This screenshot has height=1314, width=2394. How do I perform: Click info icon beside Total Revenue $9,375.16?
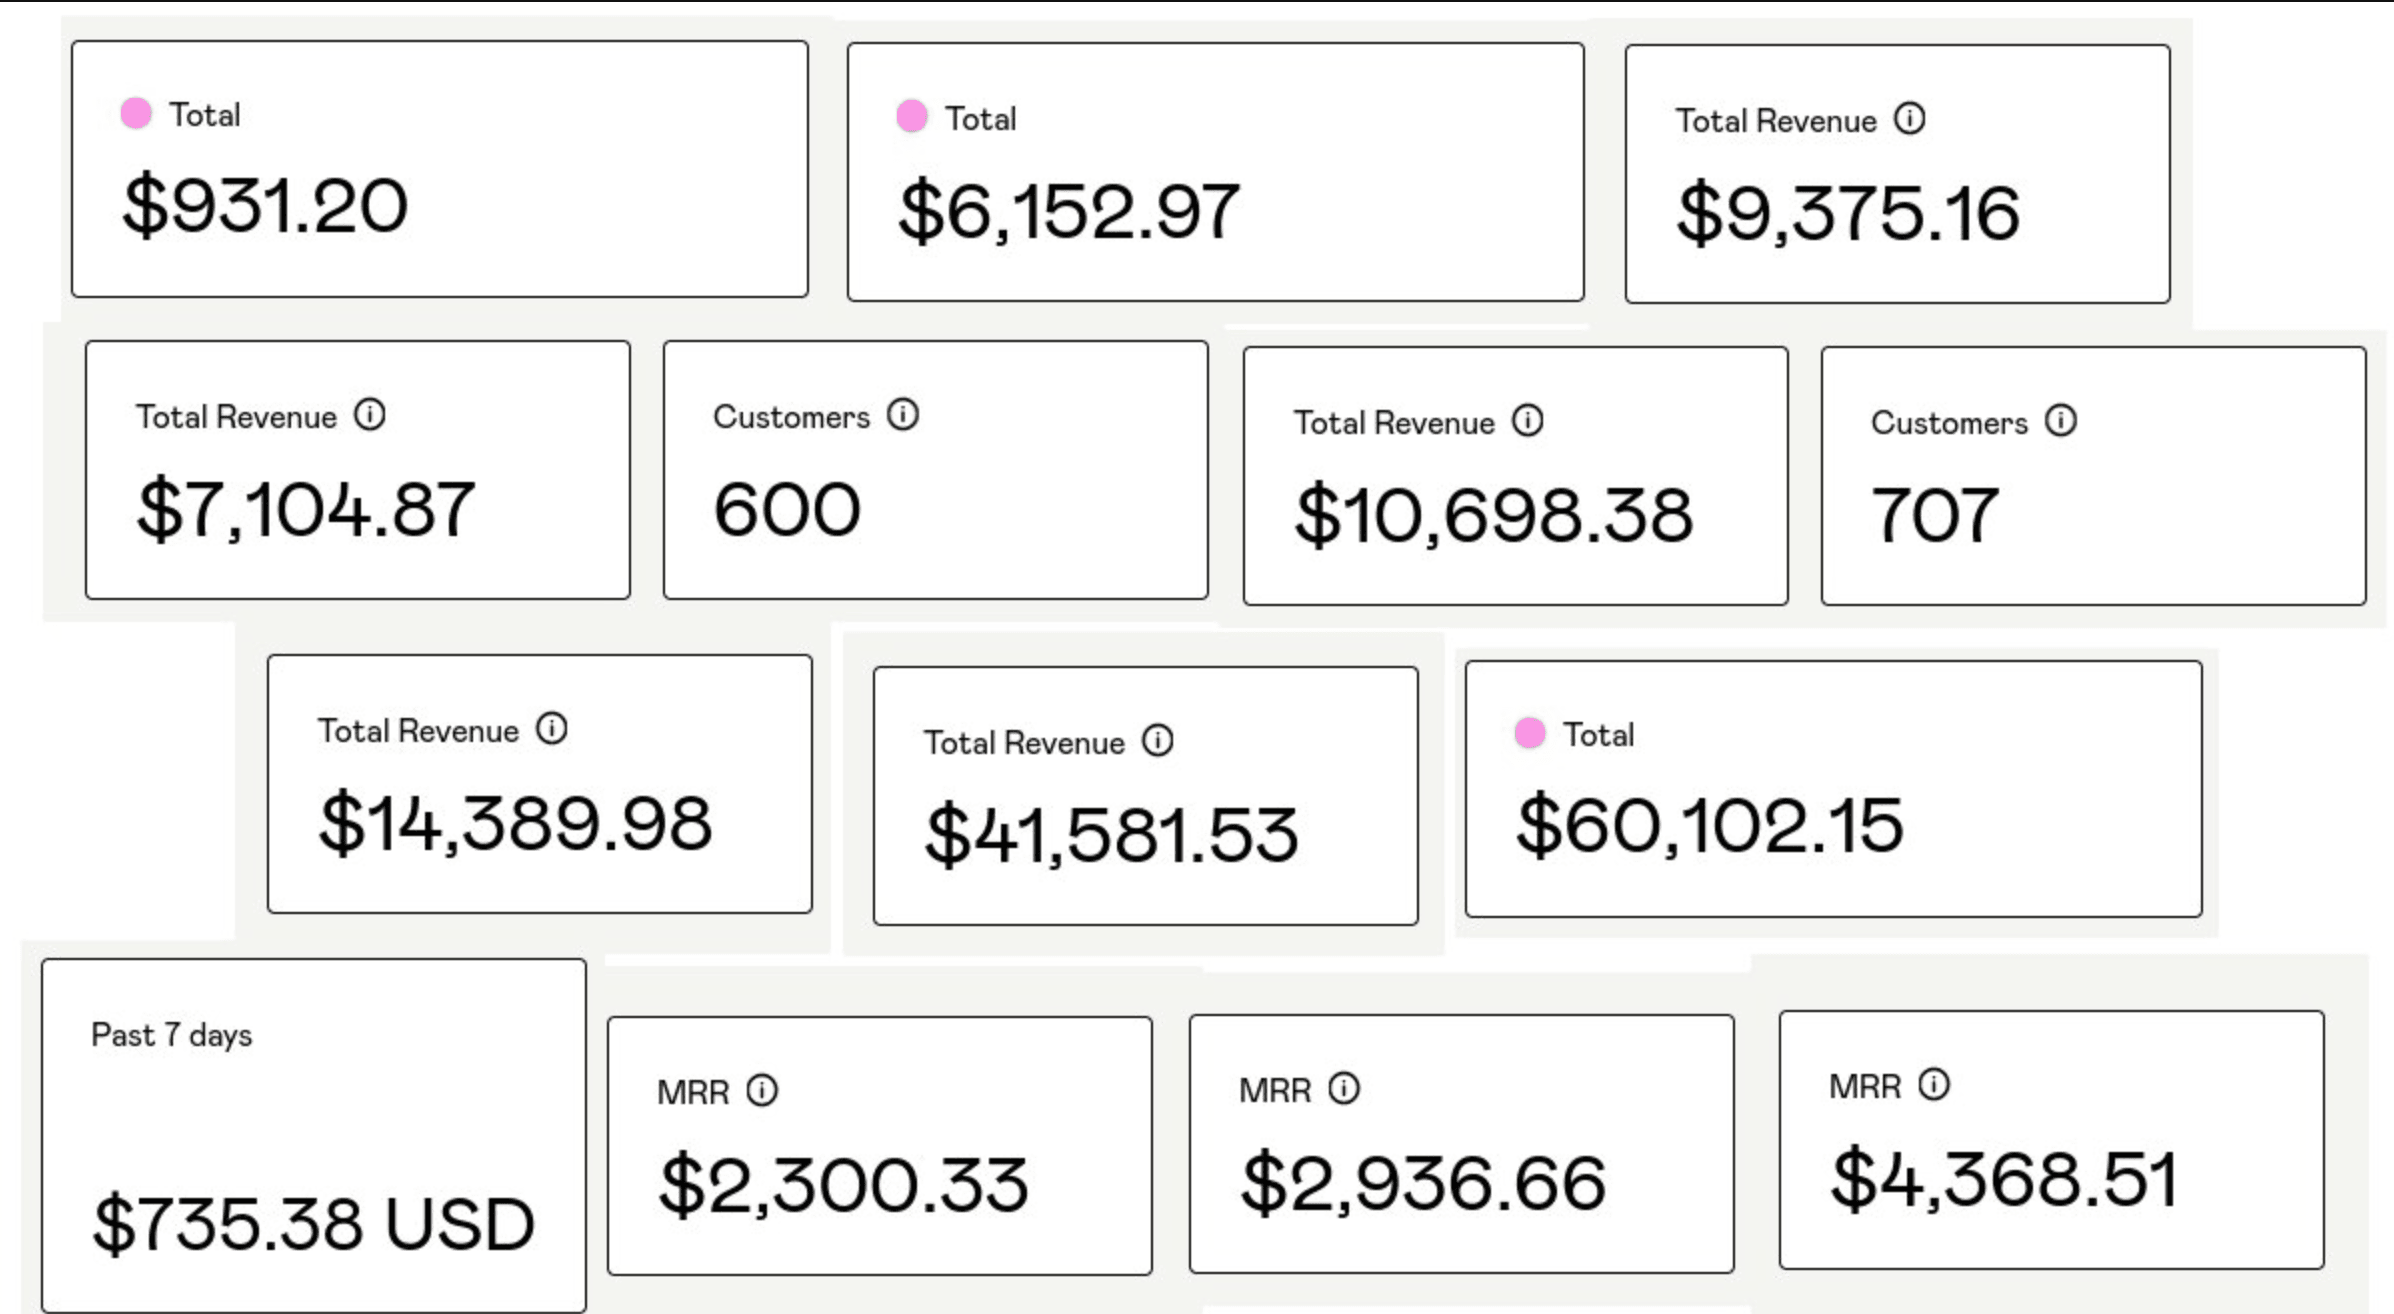point(1909,119)
